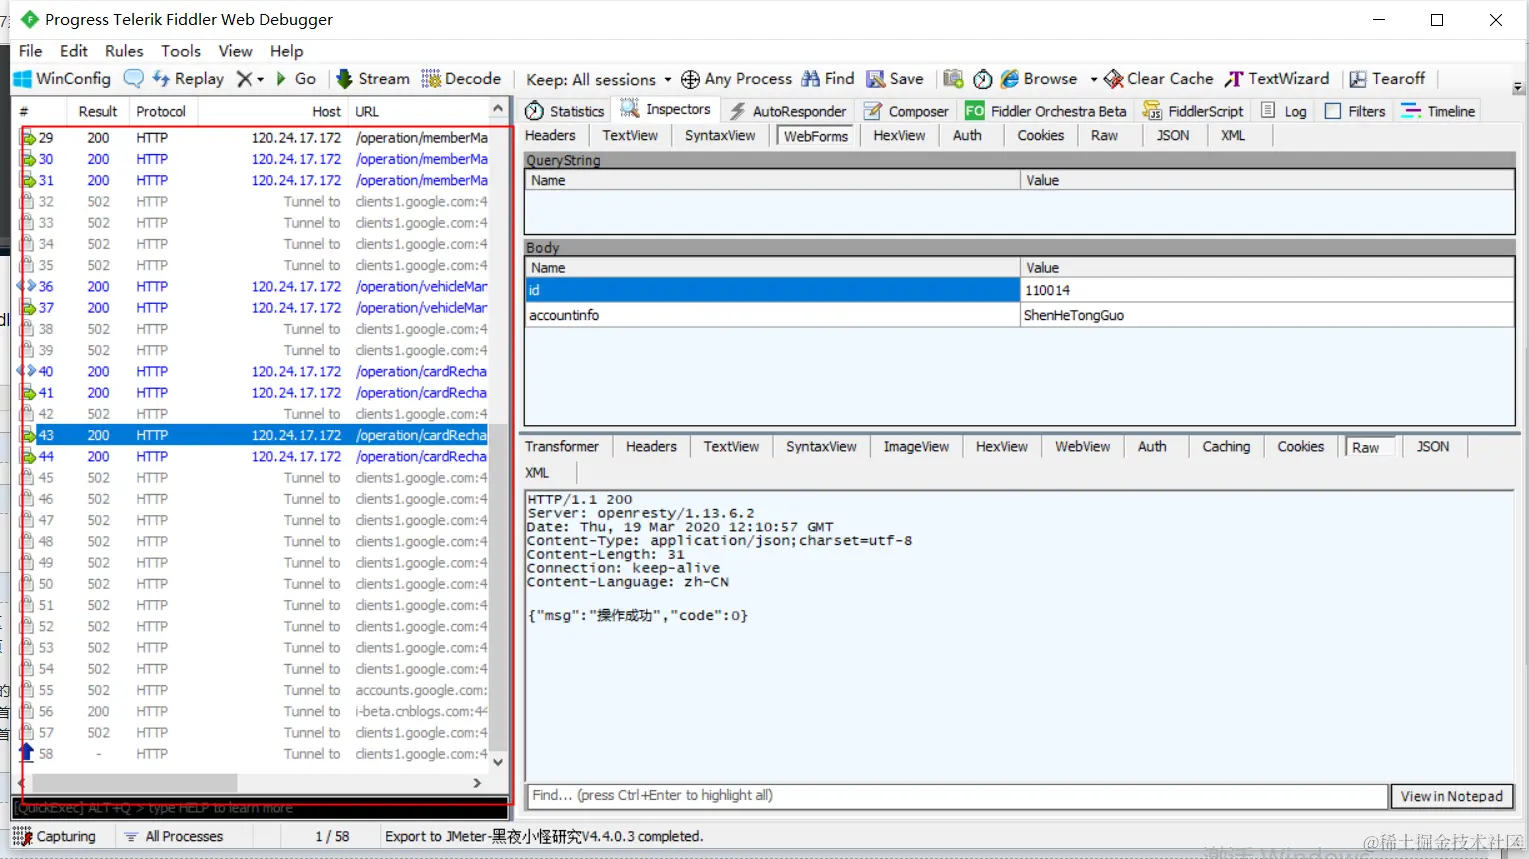This screenshot has width=1529, height=859.
Task: Toggle Capturing in the status bar
Action: tap(55, 837)
